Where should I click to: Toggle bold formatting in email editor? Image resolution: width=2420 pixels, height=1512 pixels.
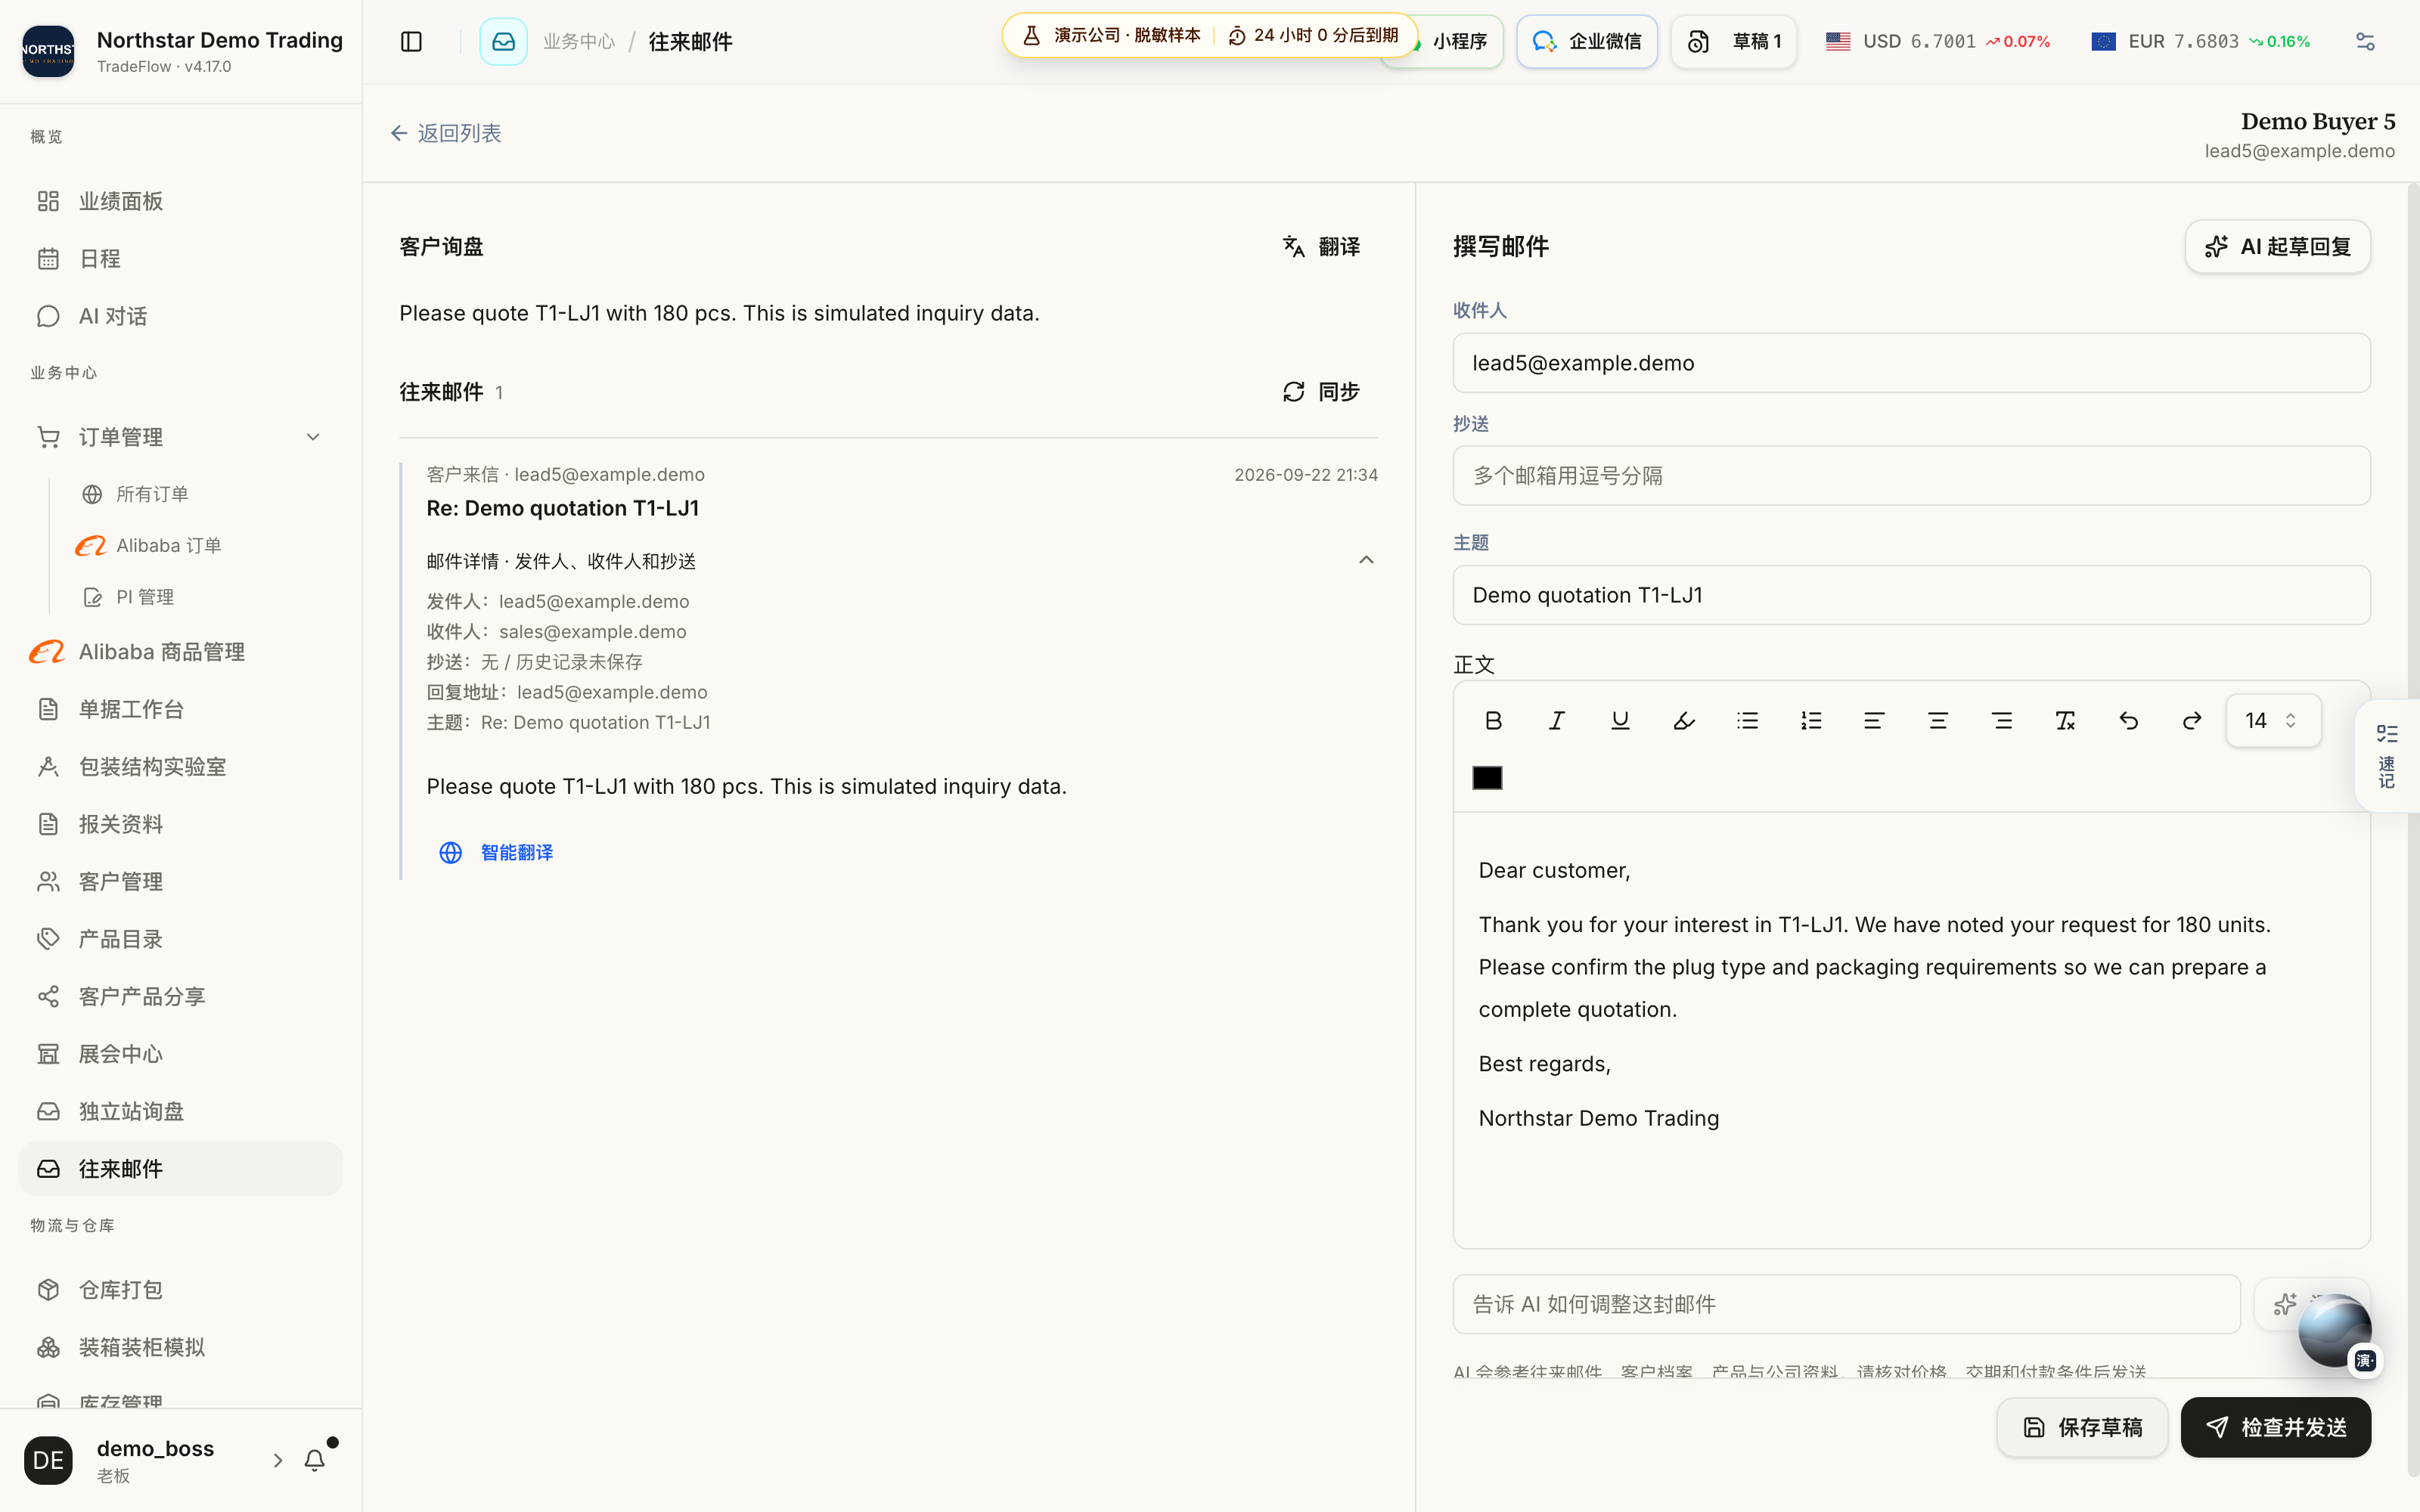tap(1493, 721)
